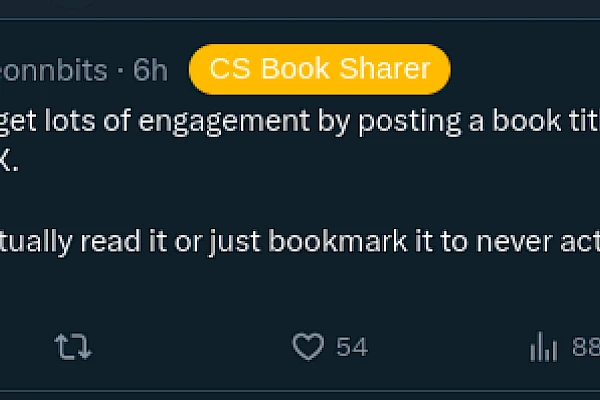
Task: Like the tweet with the heart icon
Action: 308,347
